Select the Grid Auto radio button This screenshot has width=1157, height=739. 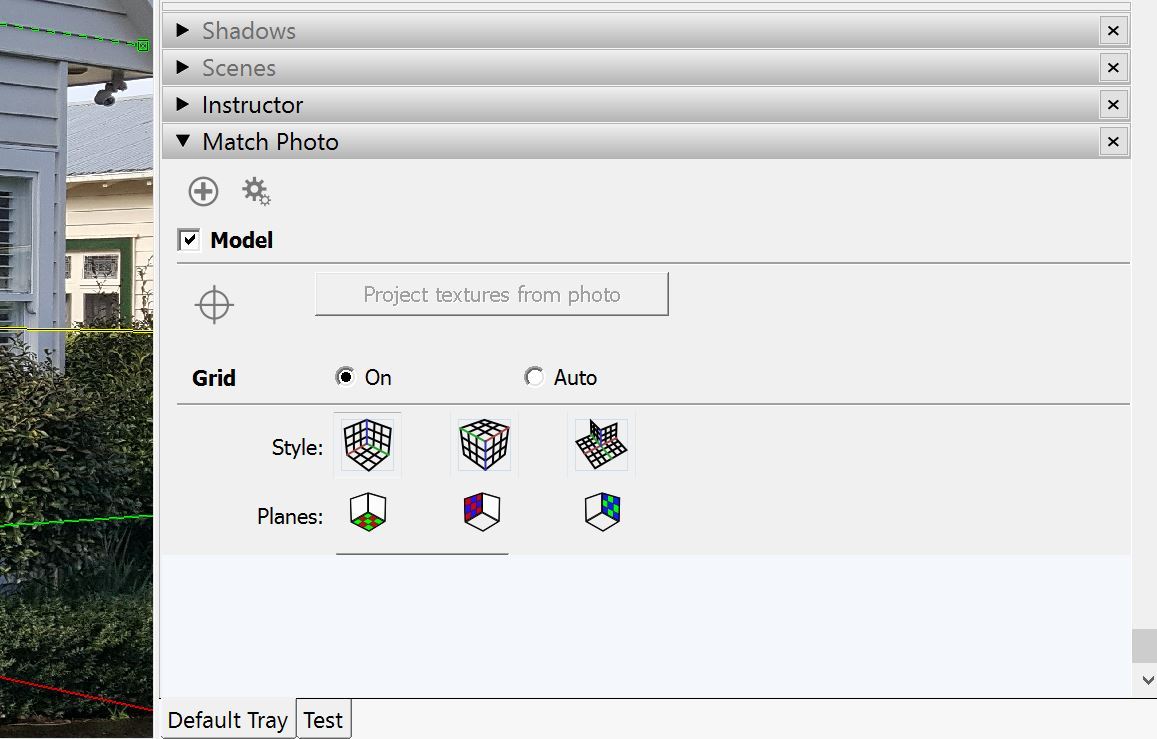click(535, 377)
